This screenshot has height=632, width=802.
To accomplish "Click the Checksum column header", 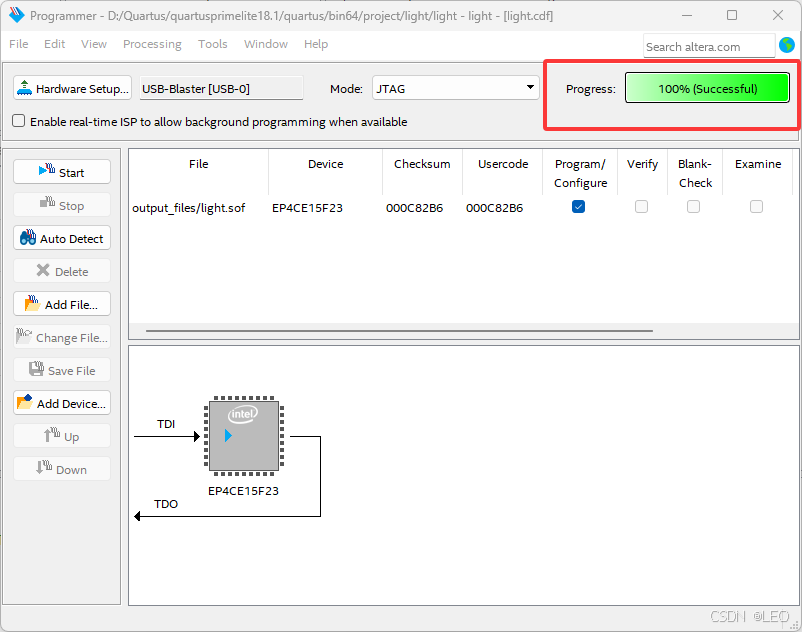I will [422, 172].
